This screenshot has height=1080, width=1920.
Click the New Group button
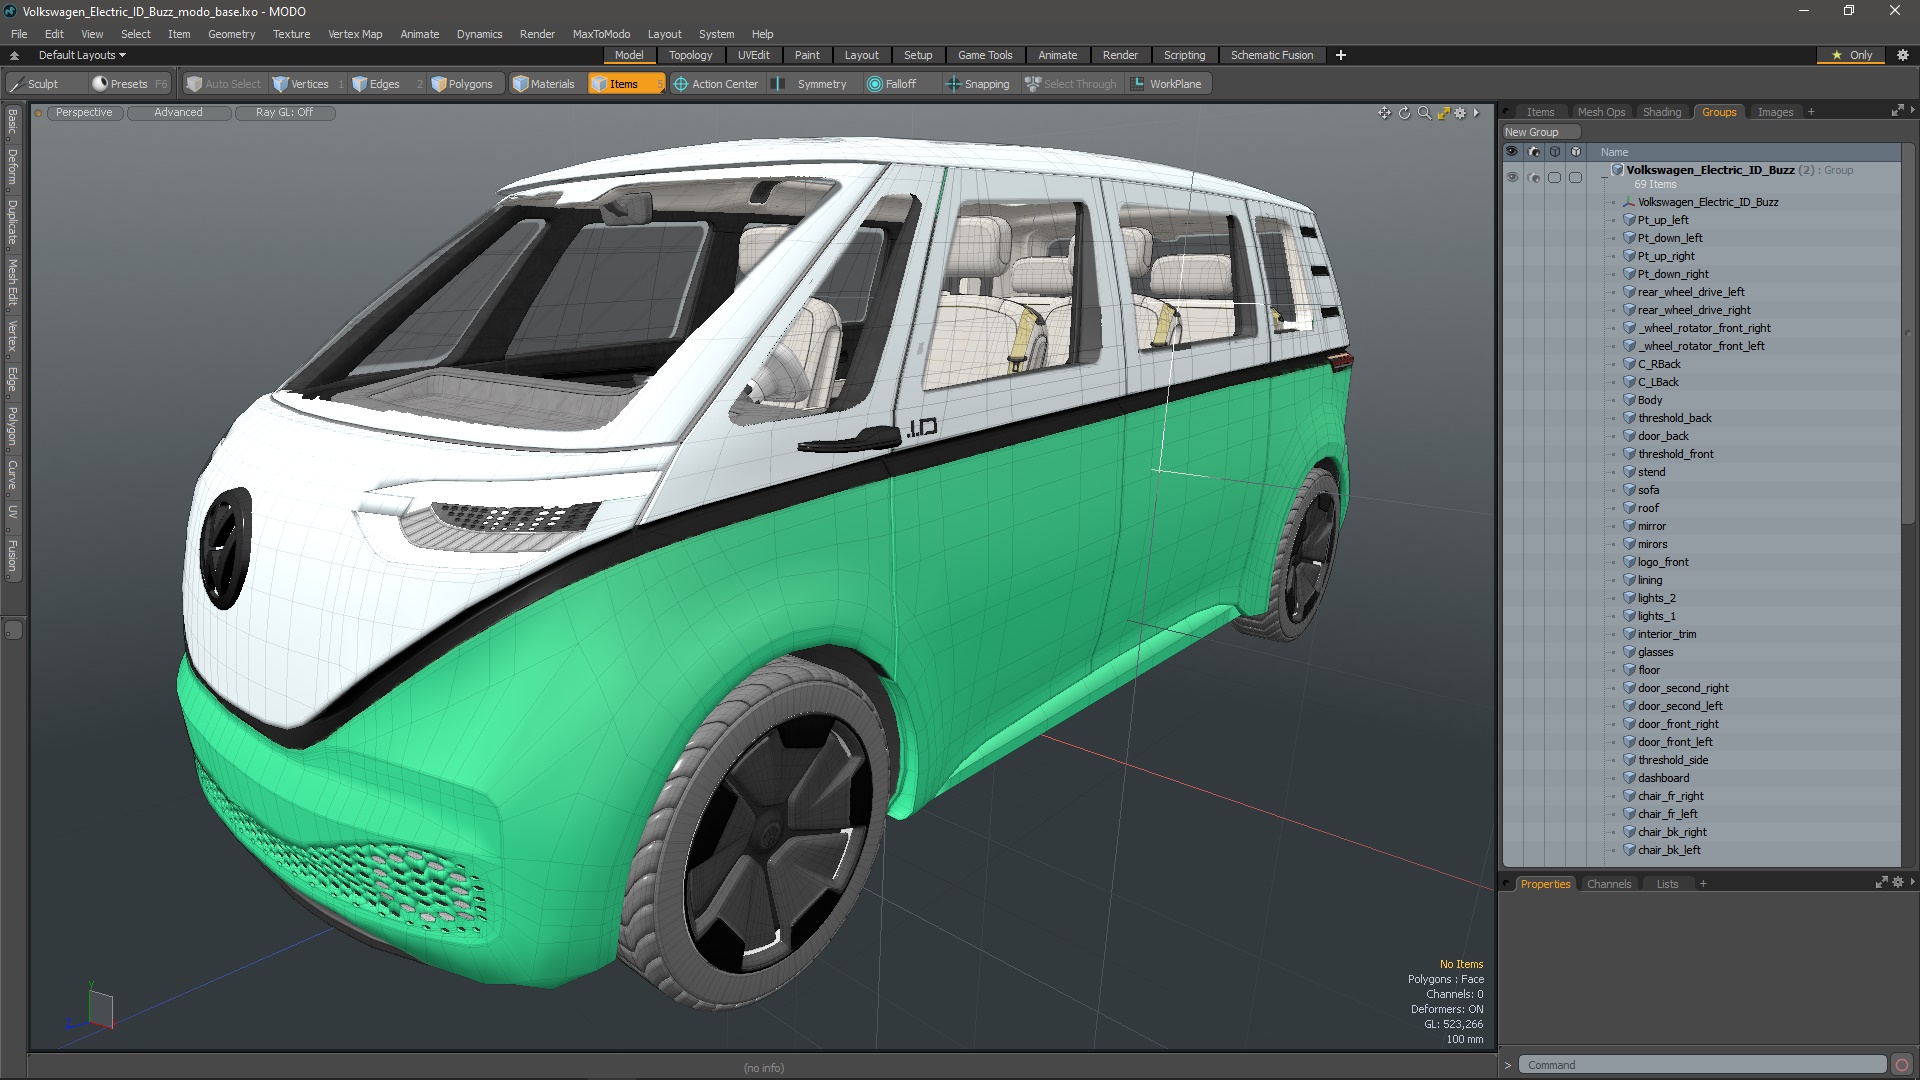pos(1540,132)
